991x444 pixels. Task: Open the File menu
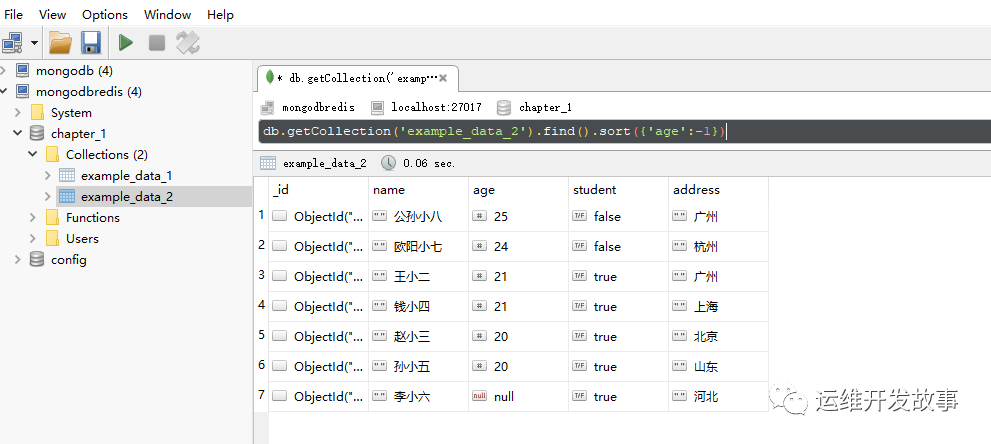pyautogui.click(x=13, y=15)
